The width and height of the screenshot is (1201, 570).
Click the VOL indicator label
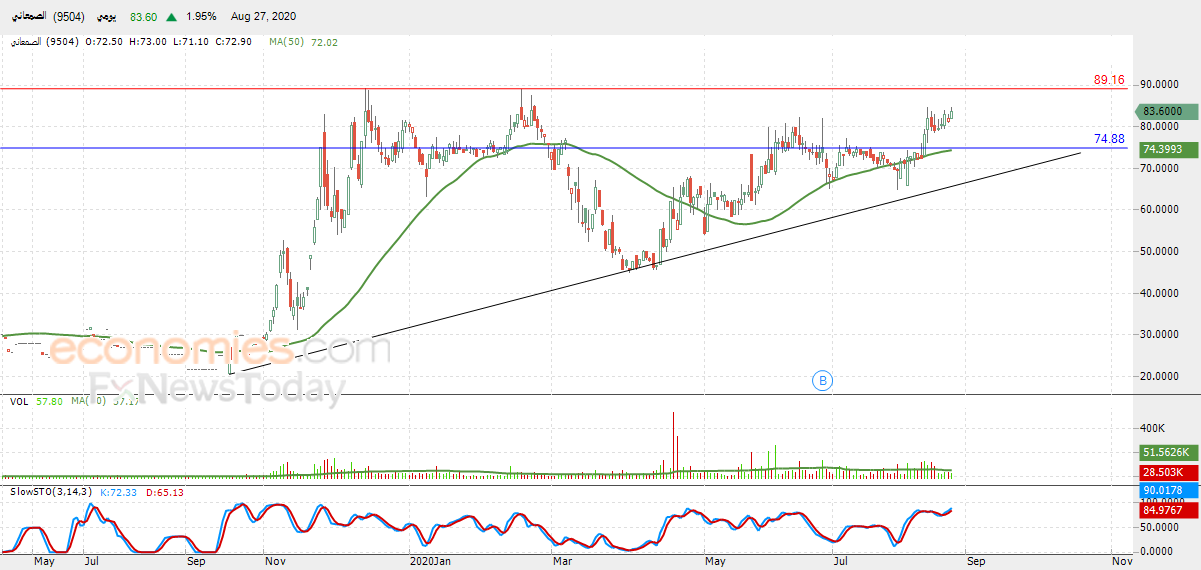(x=18, y=401)
